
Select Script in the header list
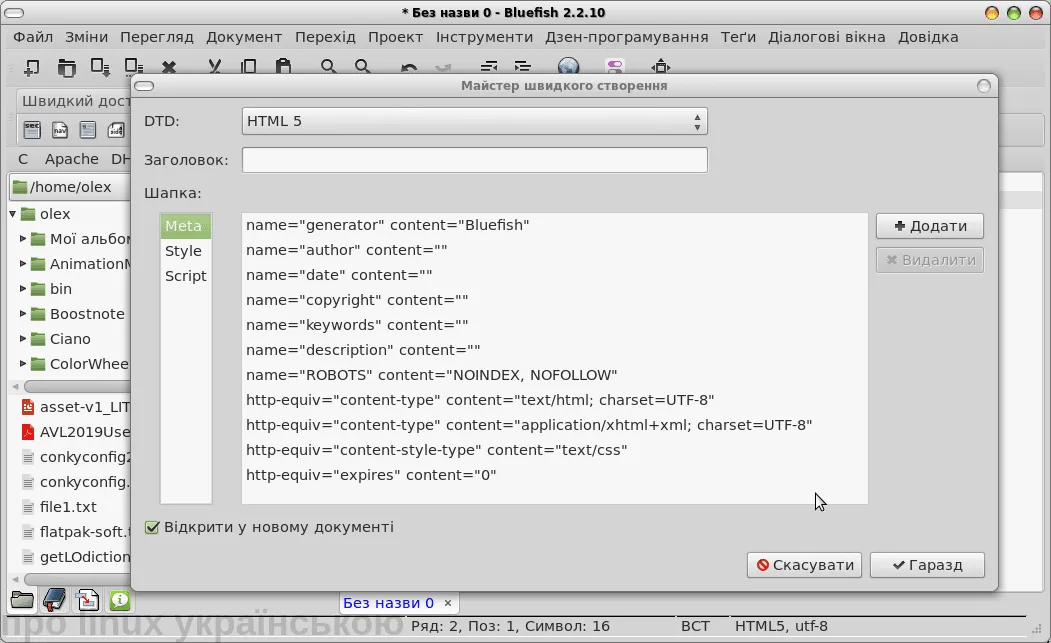click(186, 276)
